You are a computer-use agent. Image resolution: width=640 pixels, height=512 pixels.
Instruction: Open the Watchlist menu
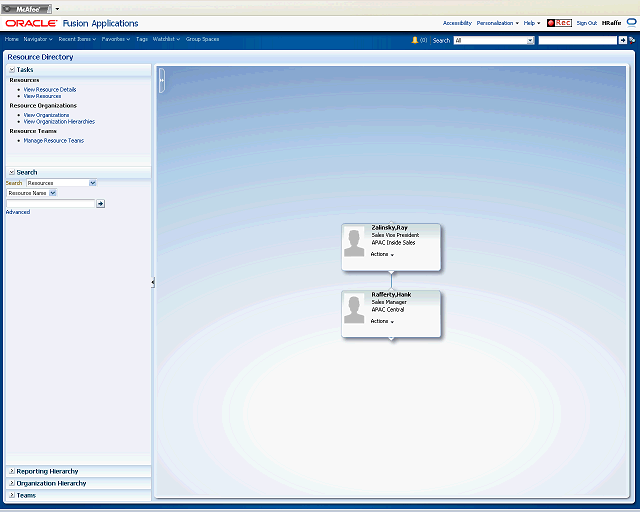(166, 39)
